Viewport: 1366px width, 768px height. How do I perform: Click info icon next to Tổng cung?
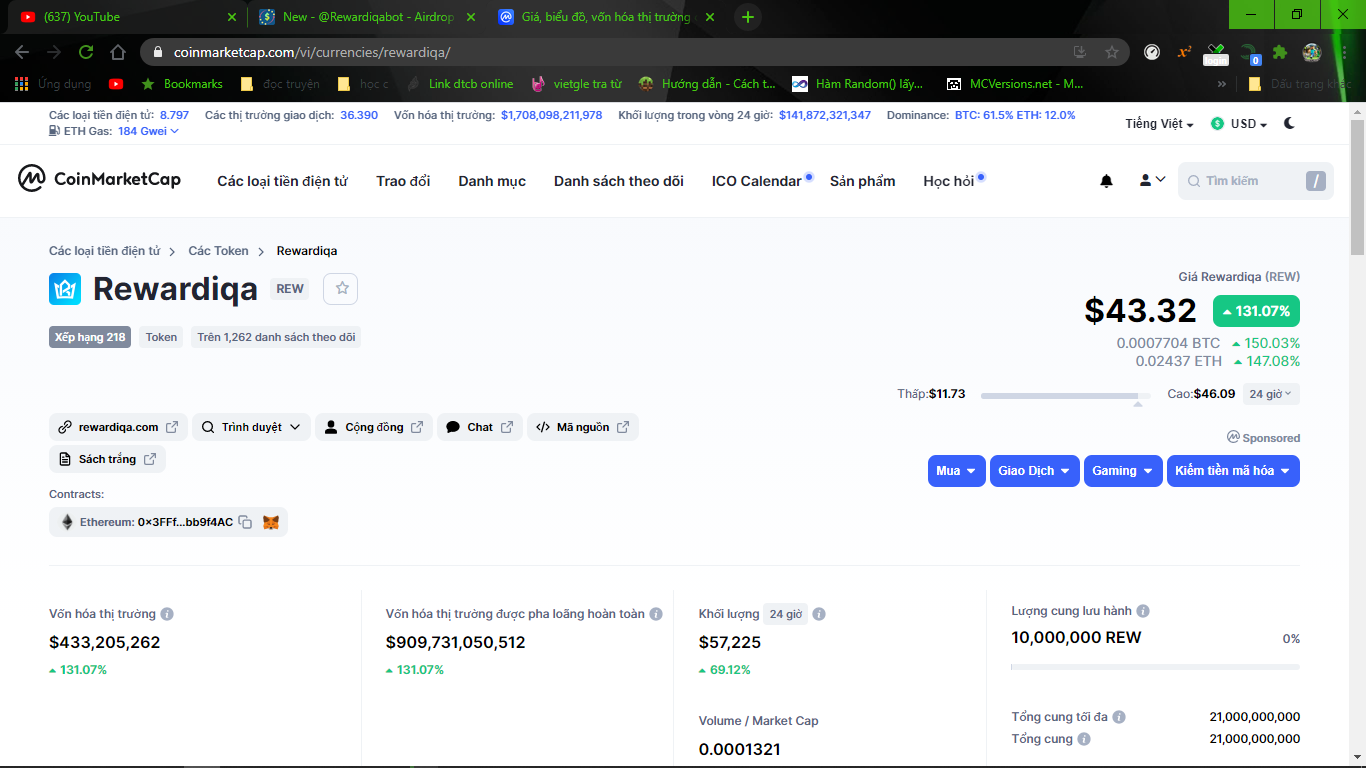1084,739
